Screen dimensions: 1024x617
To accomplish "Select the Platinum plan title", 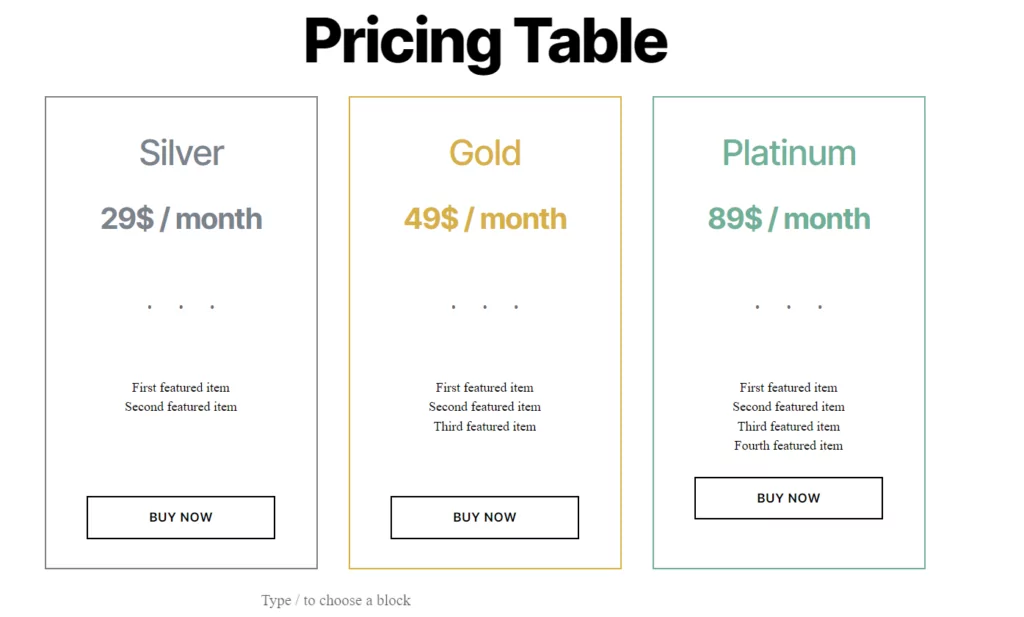I will click(788, 153).
